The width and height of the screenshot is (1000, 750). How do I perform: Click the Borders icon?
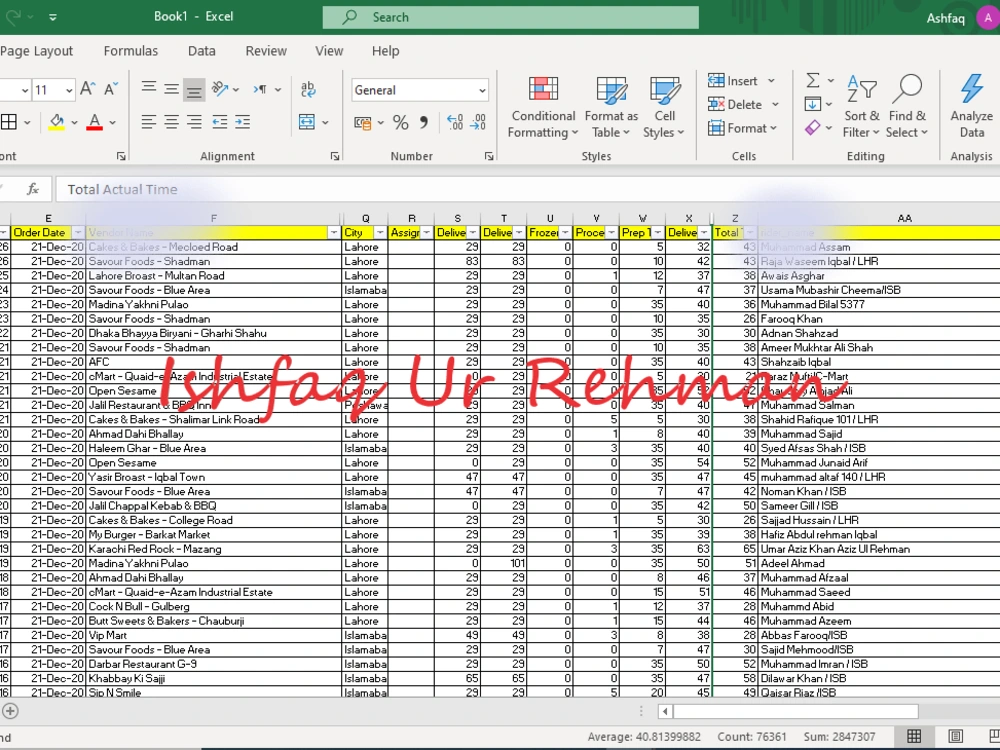(9, 122)
